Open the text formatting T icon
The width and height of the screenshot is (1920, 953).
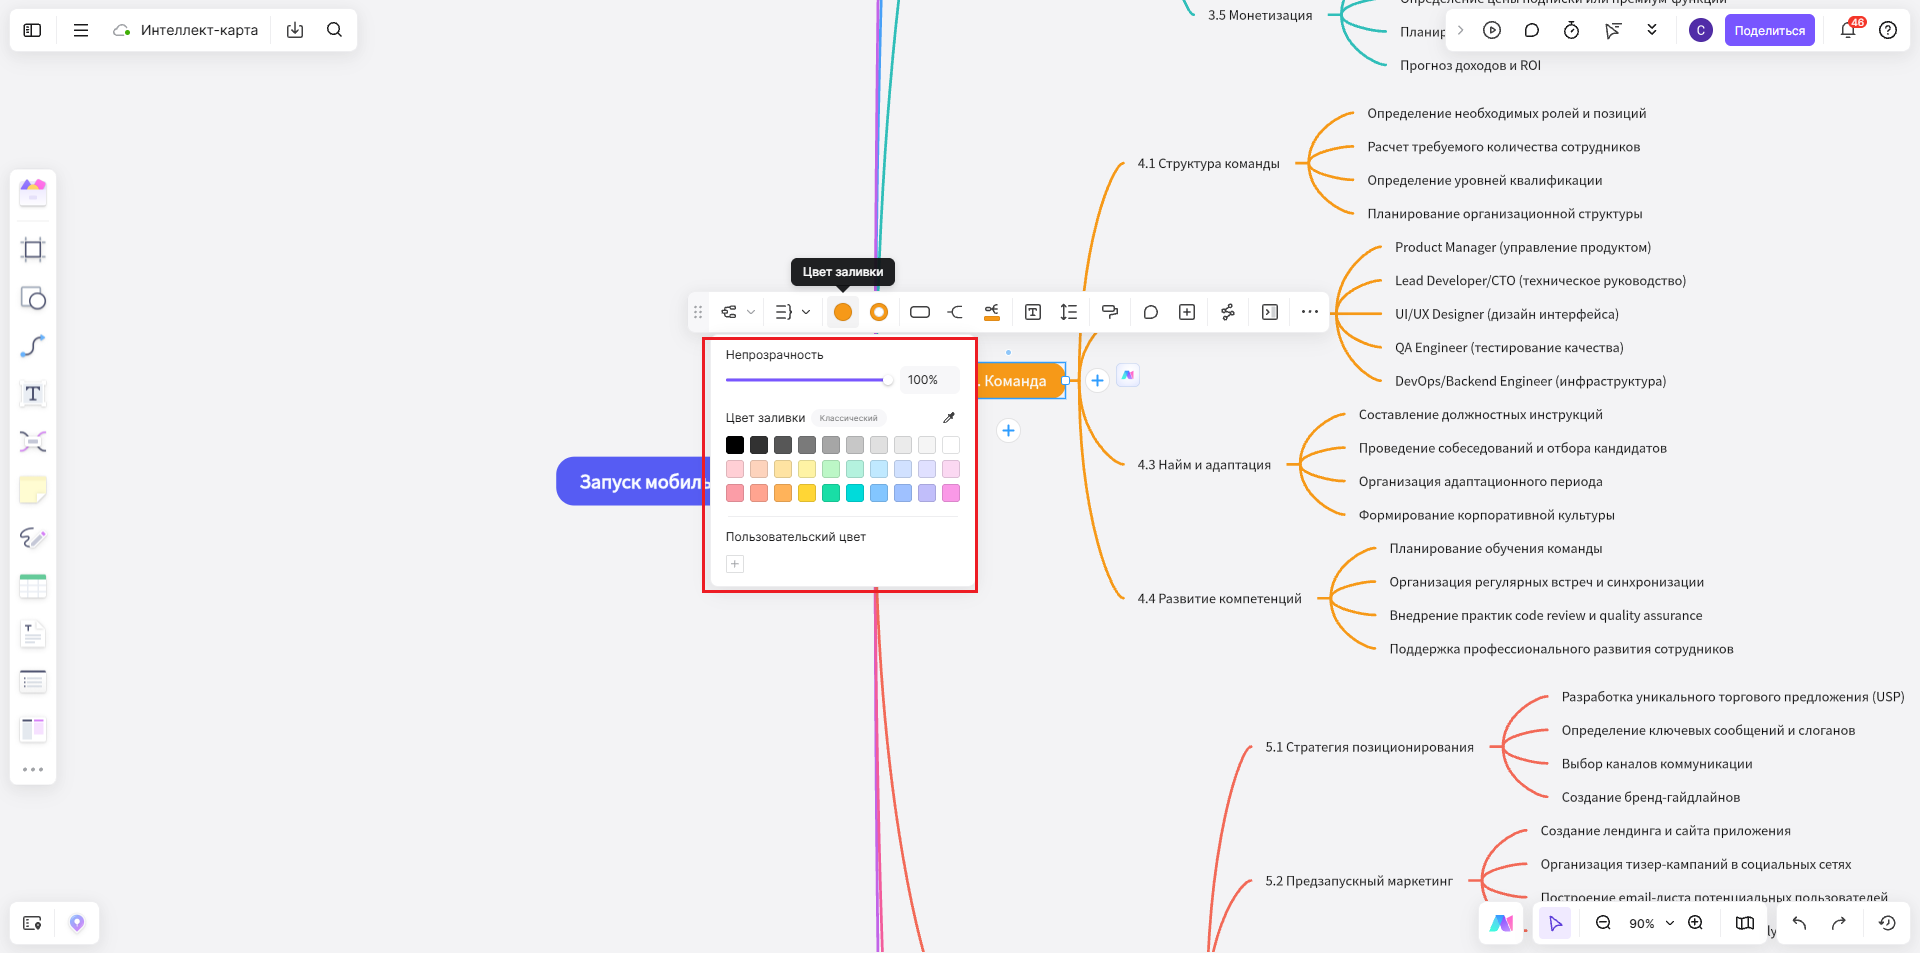coord(1033,312)
